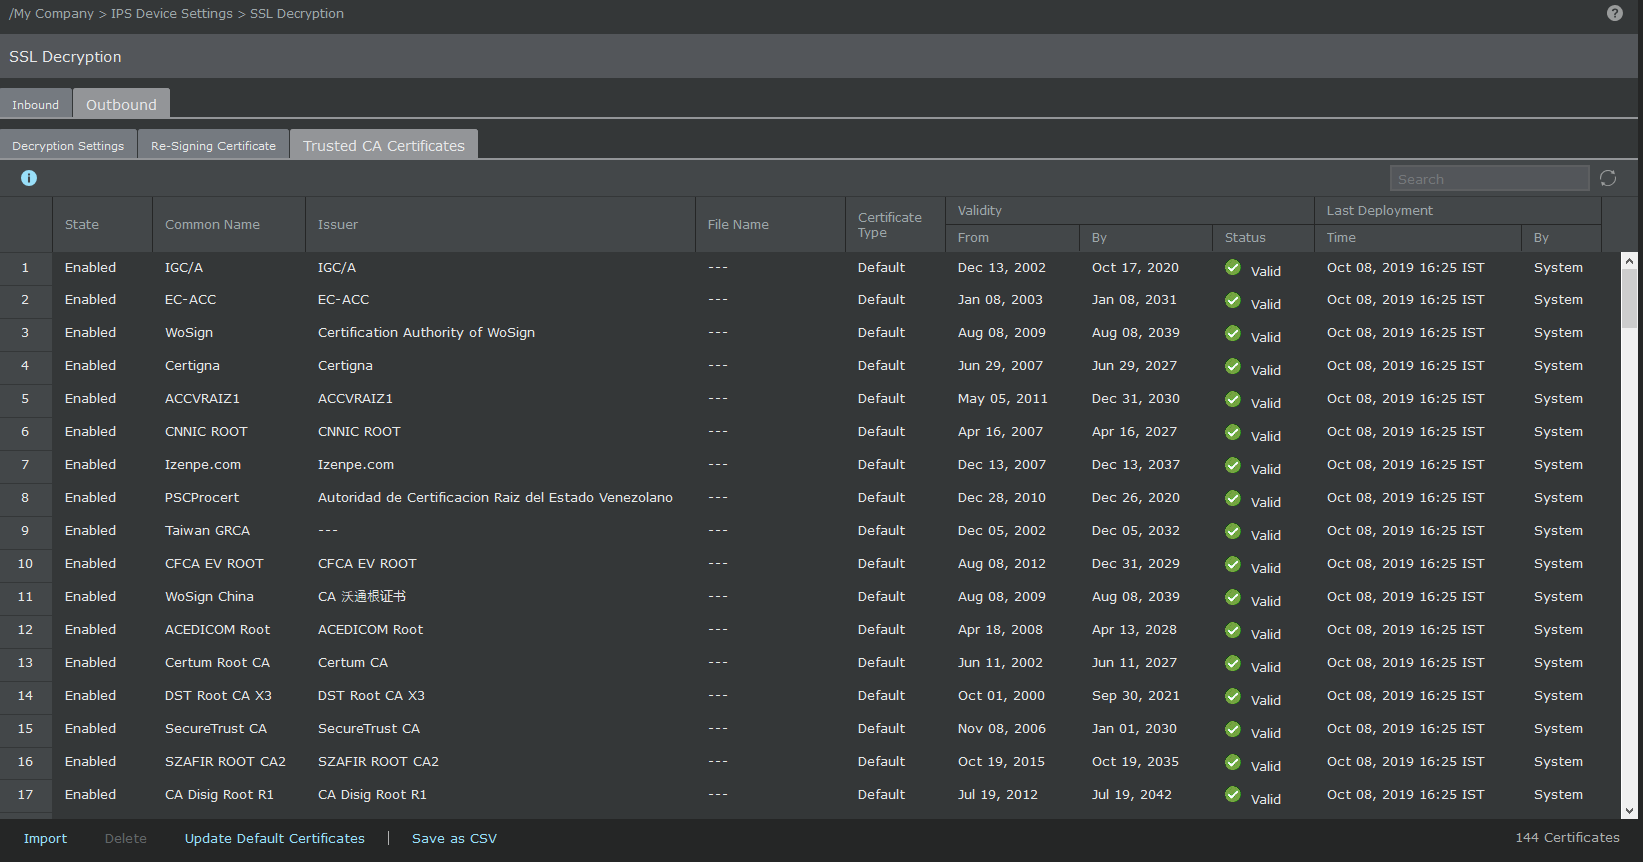The image size is (1643, 862).
Task: Focus the Search input field
Action: pos(1489,178)
